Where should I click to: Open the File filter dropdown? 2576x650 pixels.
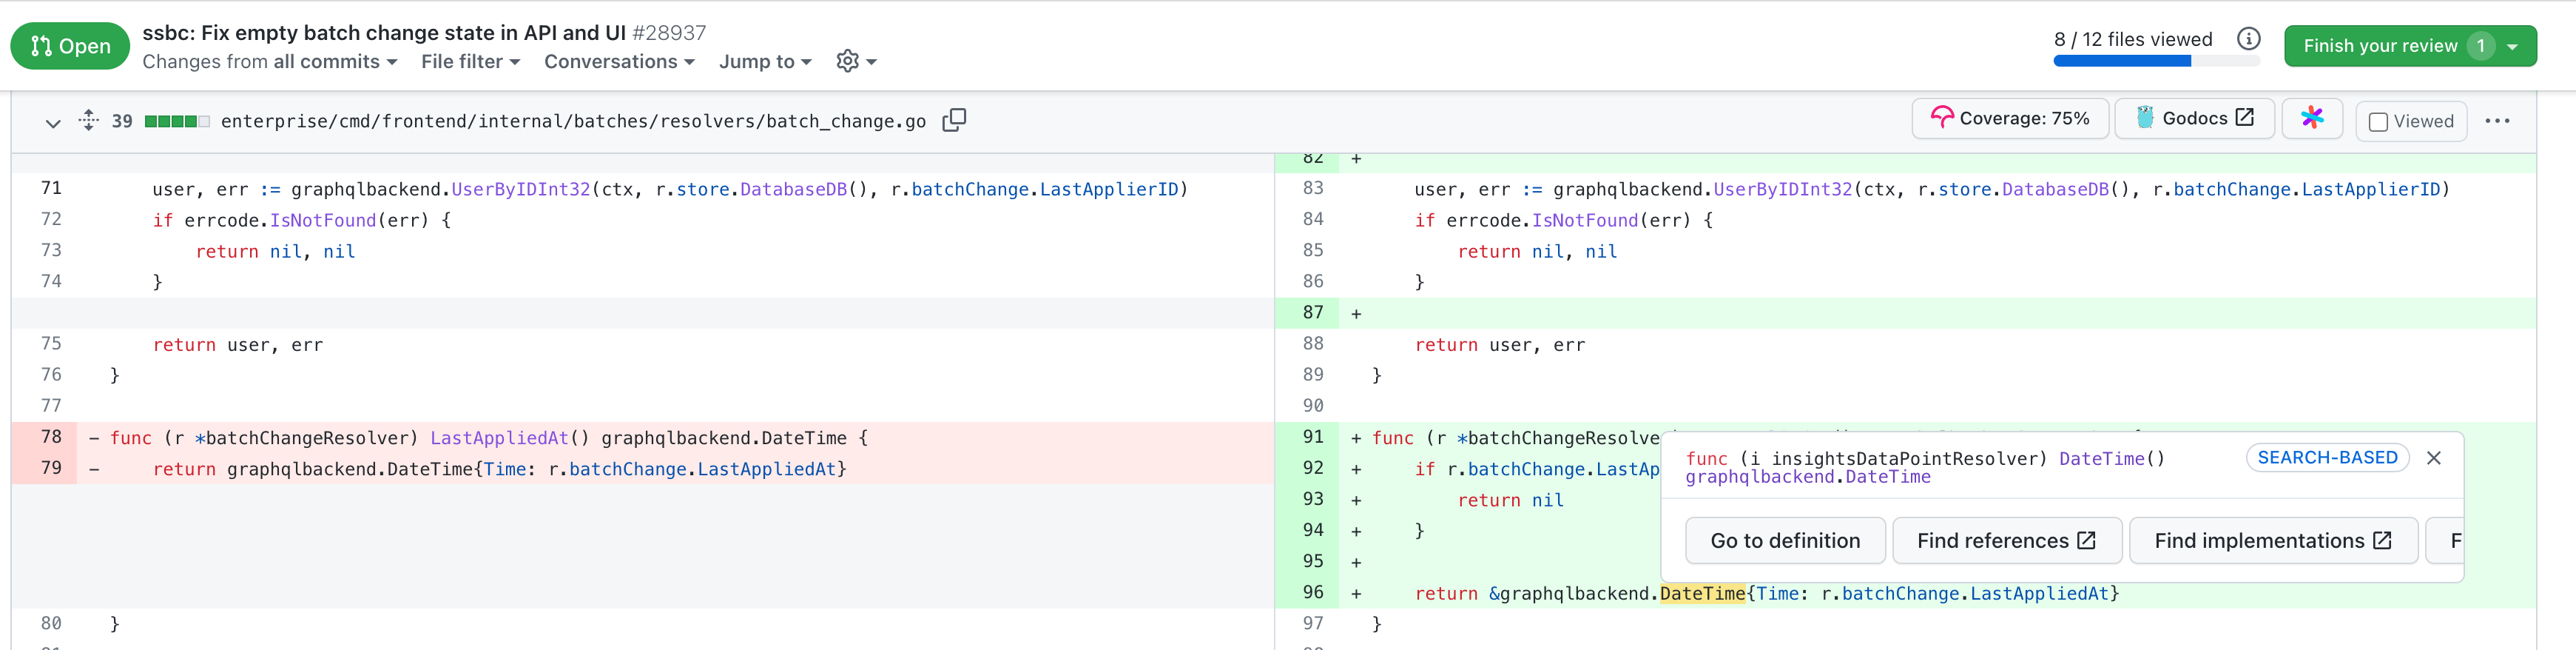[x=470, y=62]
